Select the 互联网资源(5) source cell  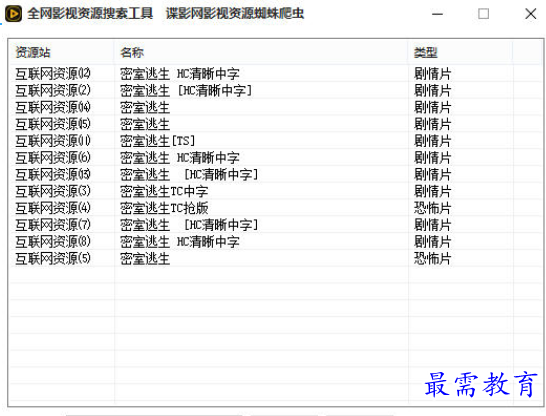(53, 258)
